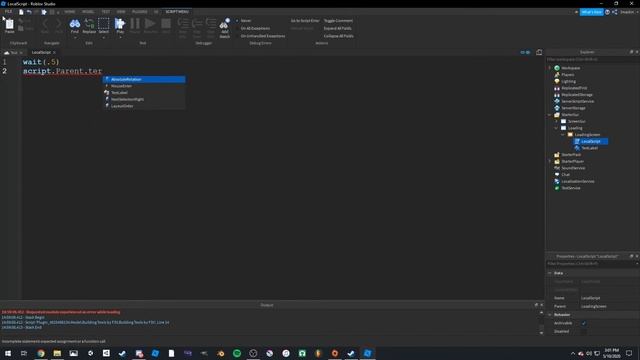Select the LocalScript item in the Explorer

[x=591, y=141]
